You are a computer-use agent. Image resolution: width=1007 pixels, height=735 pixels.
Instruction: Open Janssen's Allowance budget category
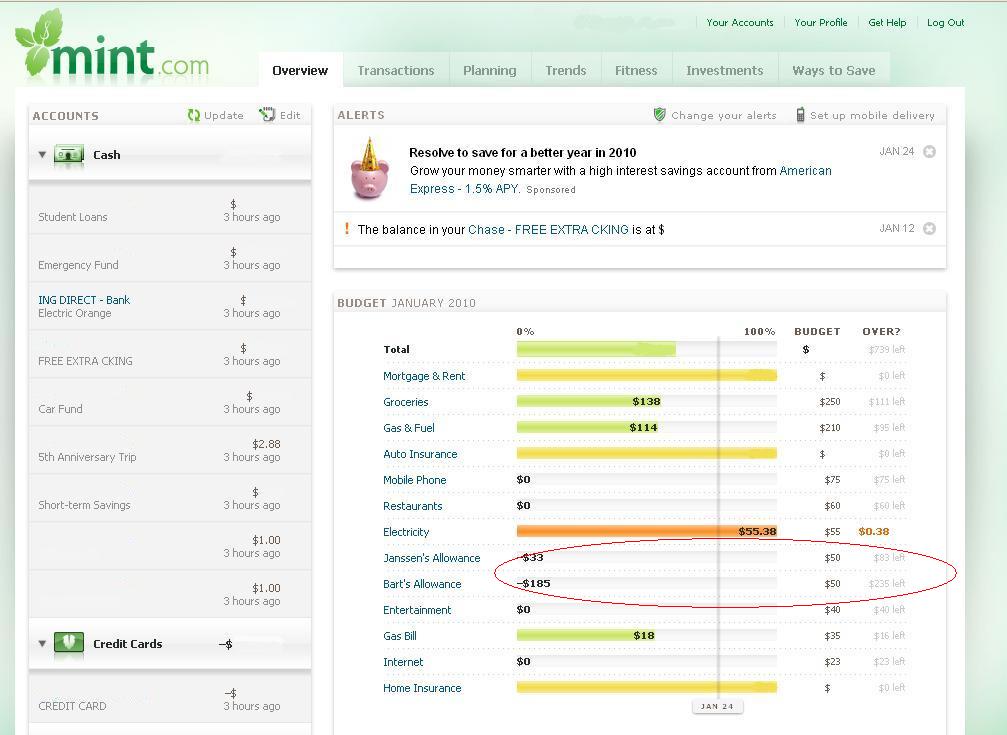(432, 558)
